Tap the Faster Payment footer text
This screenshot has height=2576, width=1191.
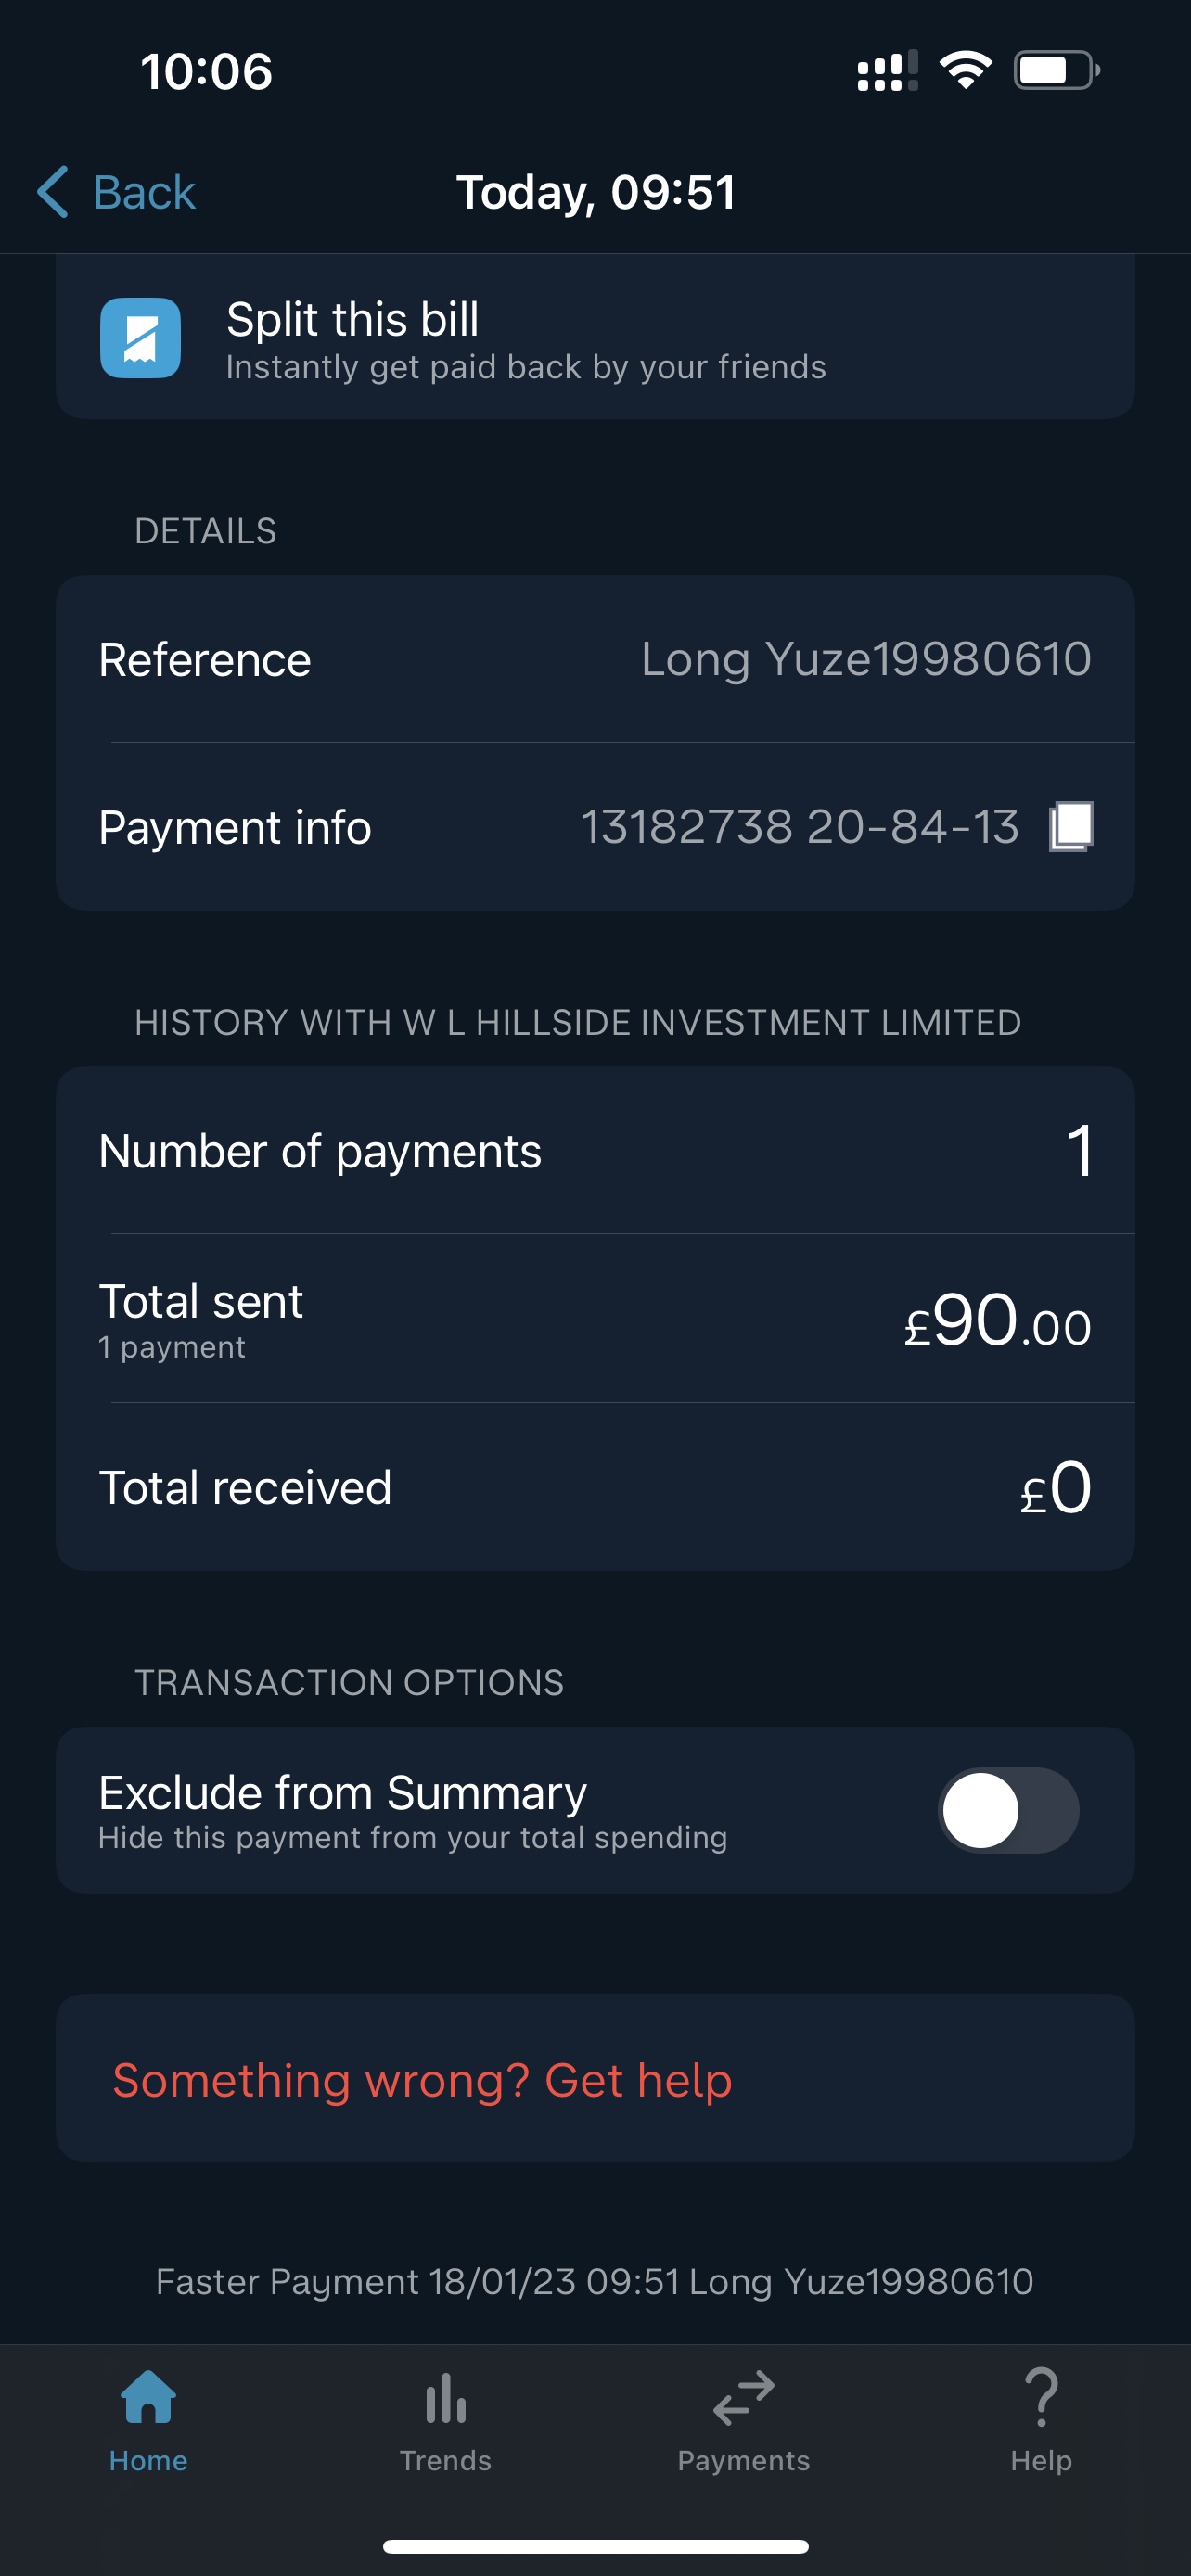pos(595,2282)
